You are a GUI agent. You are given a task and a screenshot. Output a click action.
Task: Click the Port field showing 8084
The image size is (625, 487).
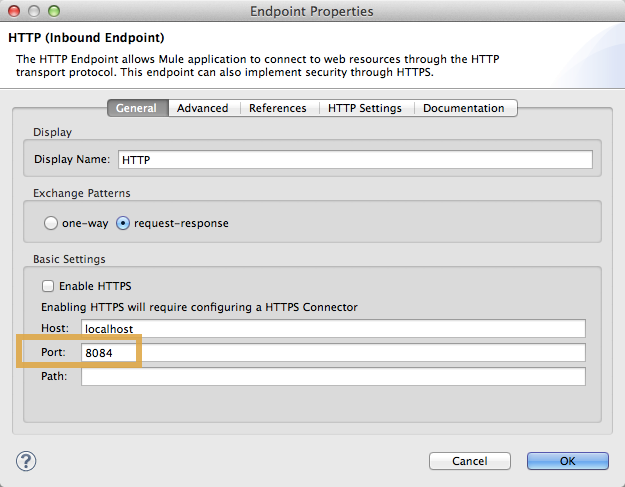tap(332, 352)
